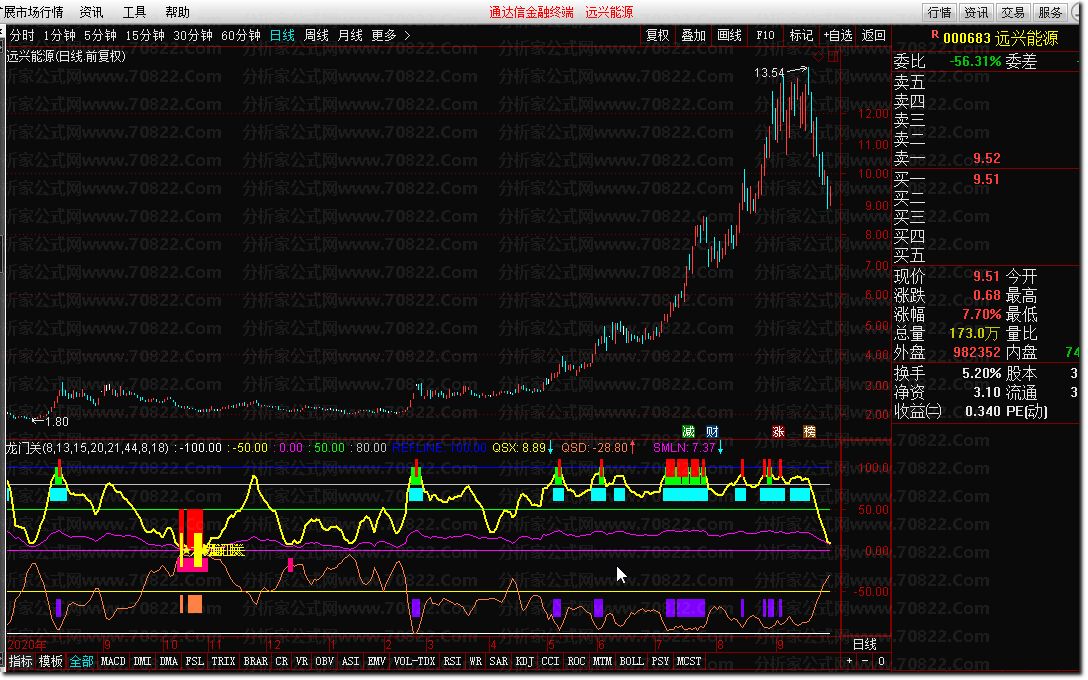Screen dimensions: 1088x680
Task: Open the 工具 menu
Action: (134, 12)
